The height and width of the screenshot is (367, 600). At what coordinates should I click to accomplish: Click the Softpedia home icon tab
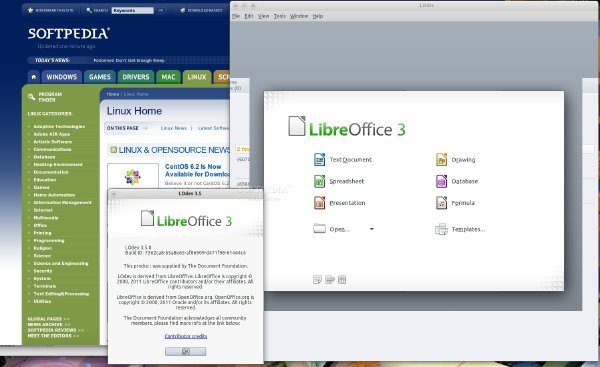[x=34, y=77]
